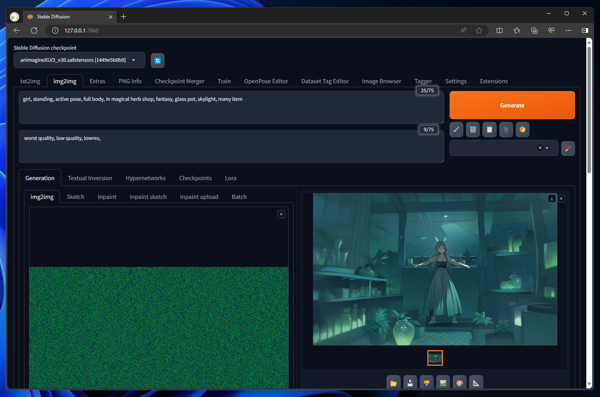
Task: Open browser settings and more menu
Action: tap(569, 31)
